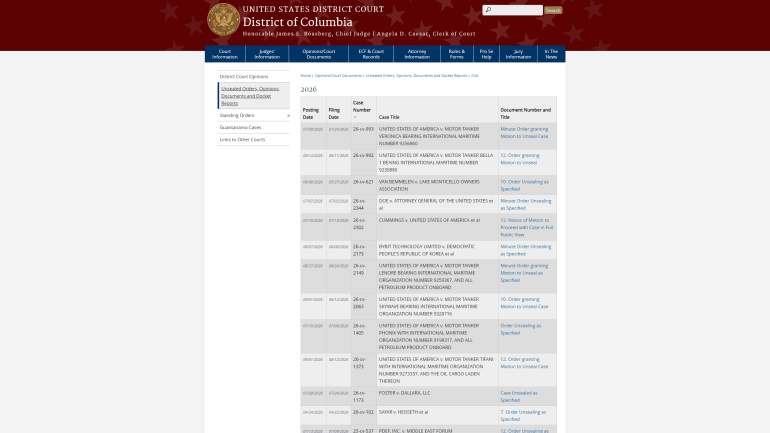Click the Posting Date column header
The height and width of the screenshot is (433, 770).
tap(310, 113)
